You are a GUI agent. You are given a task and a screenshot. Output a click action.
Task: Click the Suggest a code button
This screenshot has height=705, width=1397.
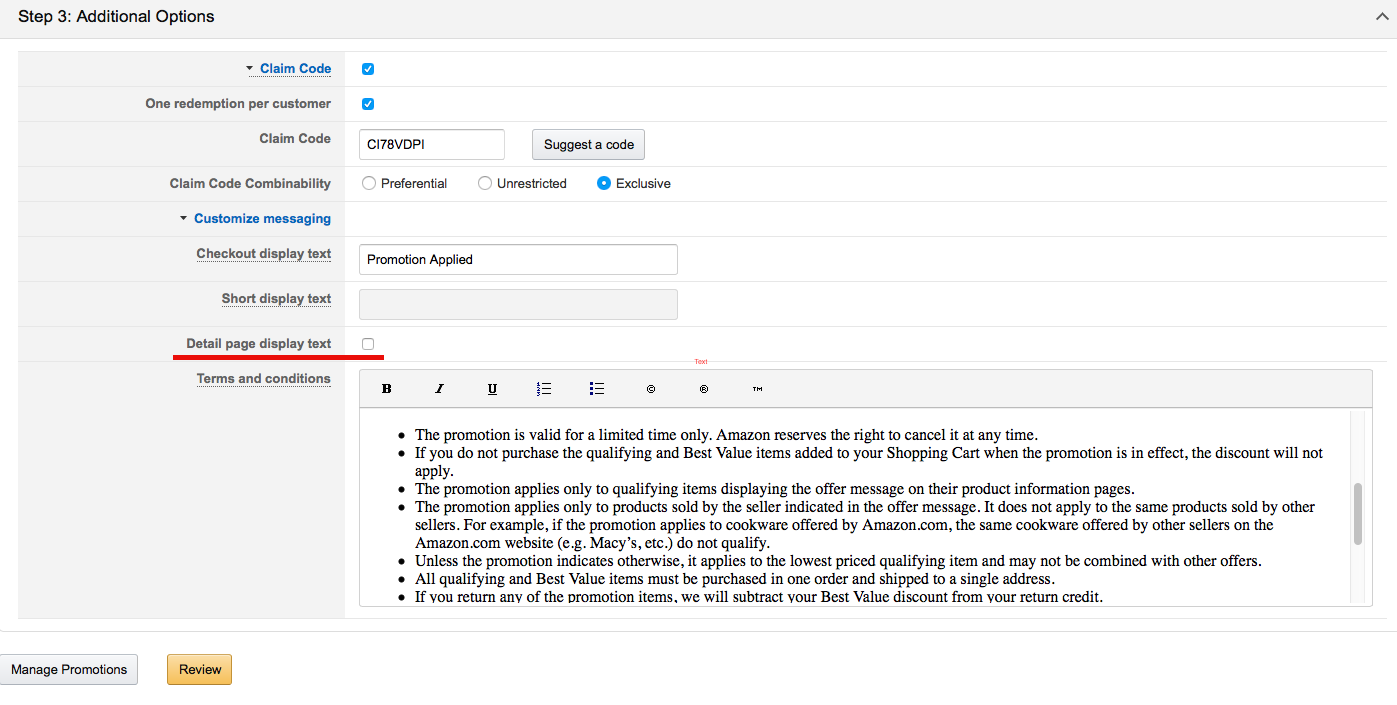click(x=588, y=145)
